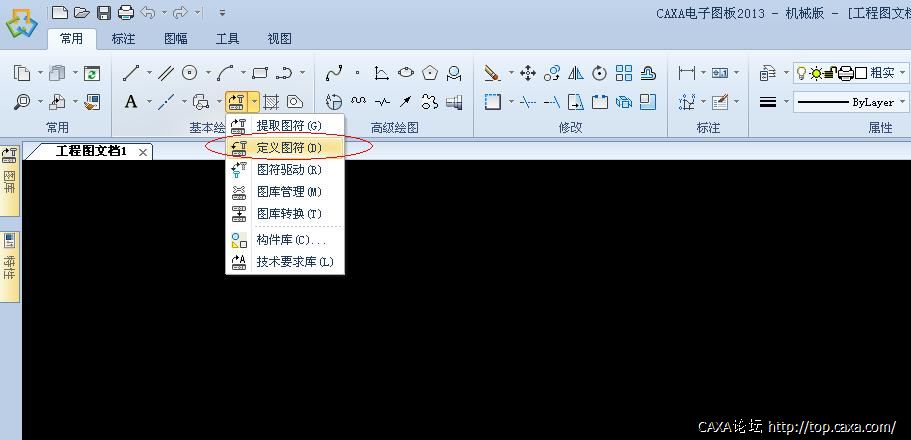This screenshot has width=911, height=440.
Task: Expand the Text tool dropdown arrow
Action: tap(149, 102)
